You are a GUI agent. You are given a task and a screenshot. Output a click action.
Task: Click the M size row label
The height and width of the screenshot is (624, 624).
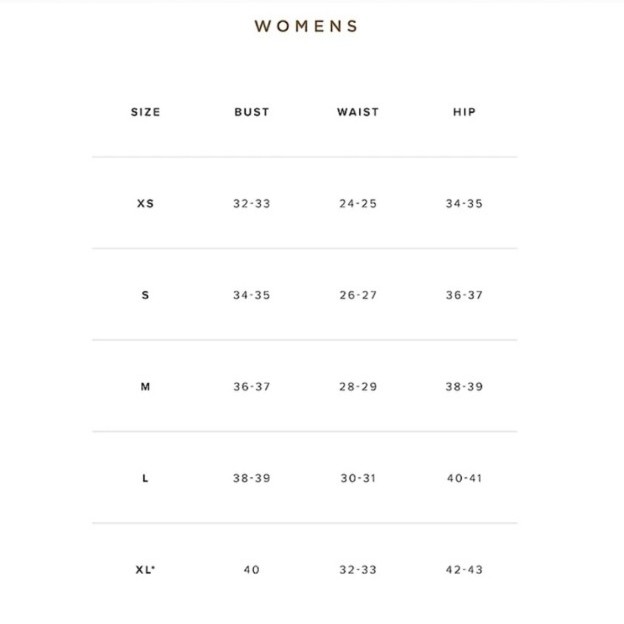click(145, 387)
